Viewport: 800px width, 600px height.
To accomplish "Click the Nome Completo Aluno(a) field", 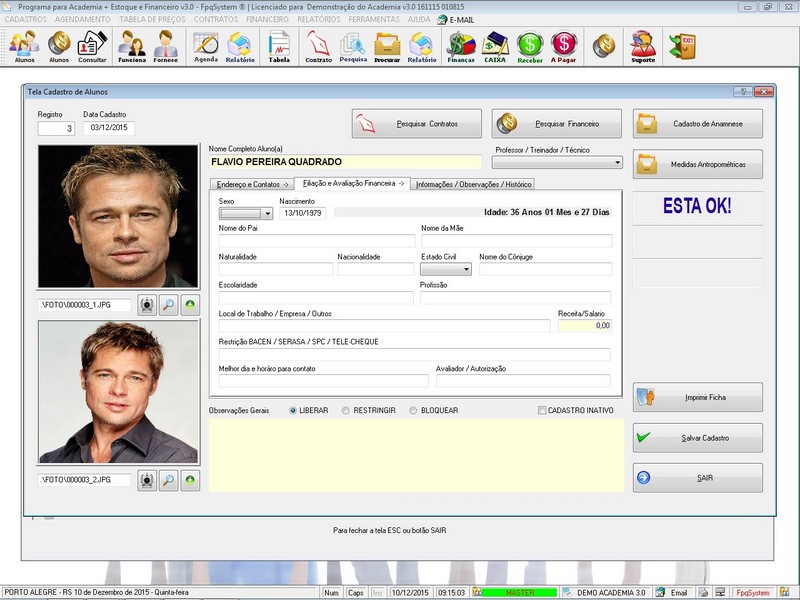I will [345, 162].
